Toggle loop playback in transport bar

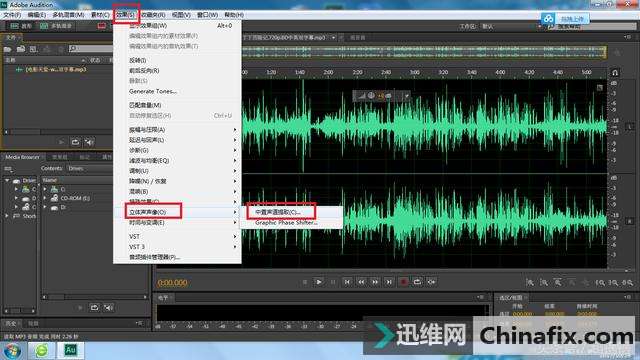417,282
